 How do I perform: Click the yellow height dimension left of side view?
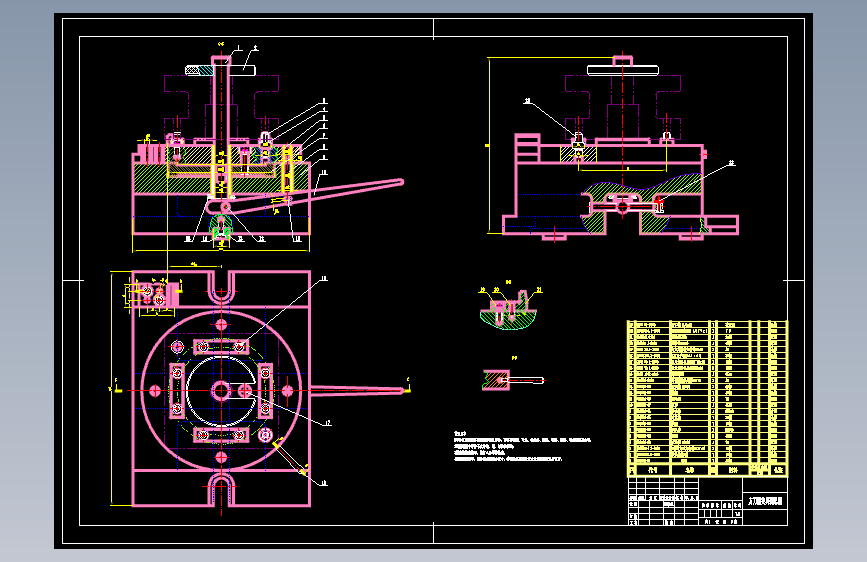click(x=489, y=145)
